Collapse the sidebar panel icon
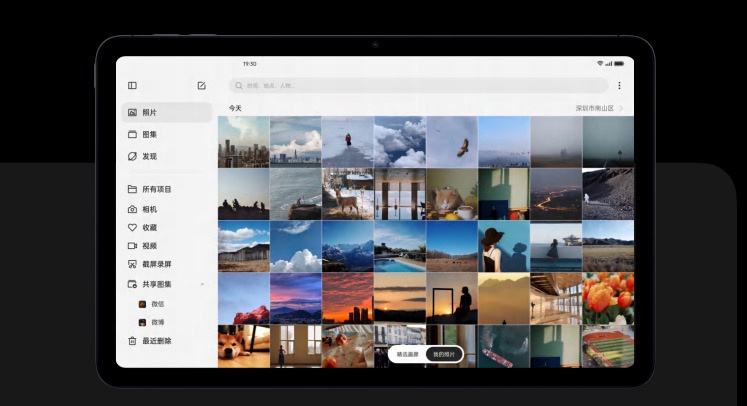Image resolution: width=747 pixels, height=406 pixels. coord(132,86)
